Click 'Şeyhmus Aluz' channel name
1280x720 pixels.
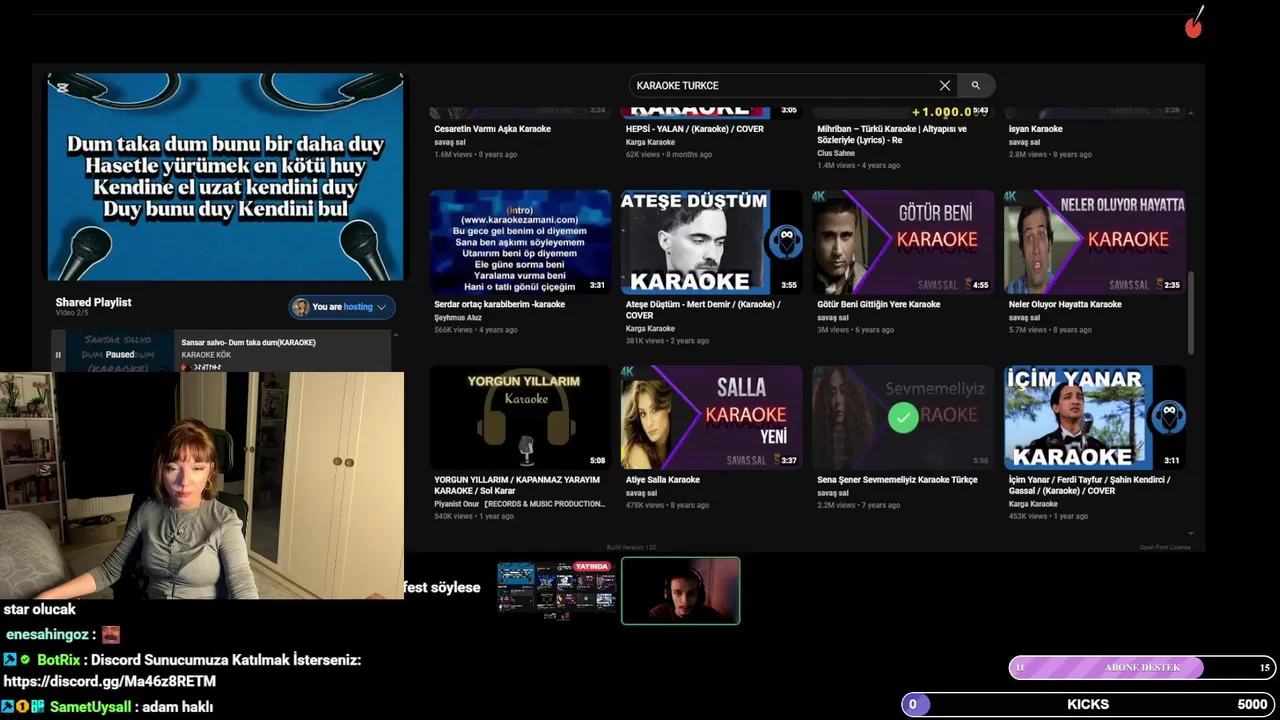(x=458, y=317)
